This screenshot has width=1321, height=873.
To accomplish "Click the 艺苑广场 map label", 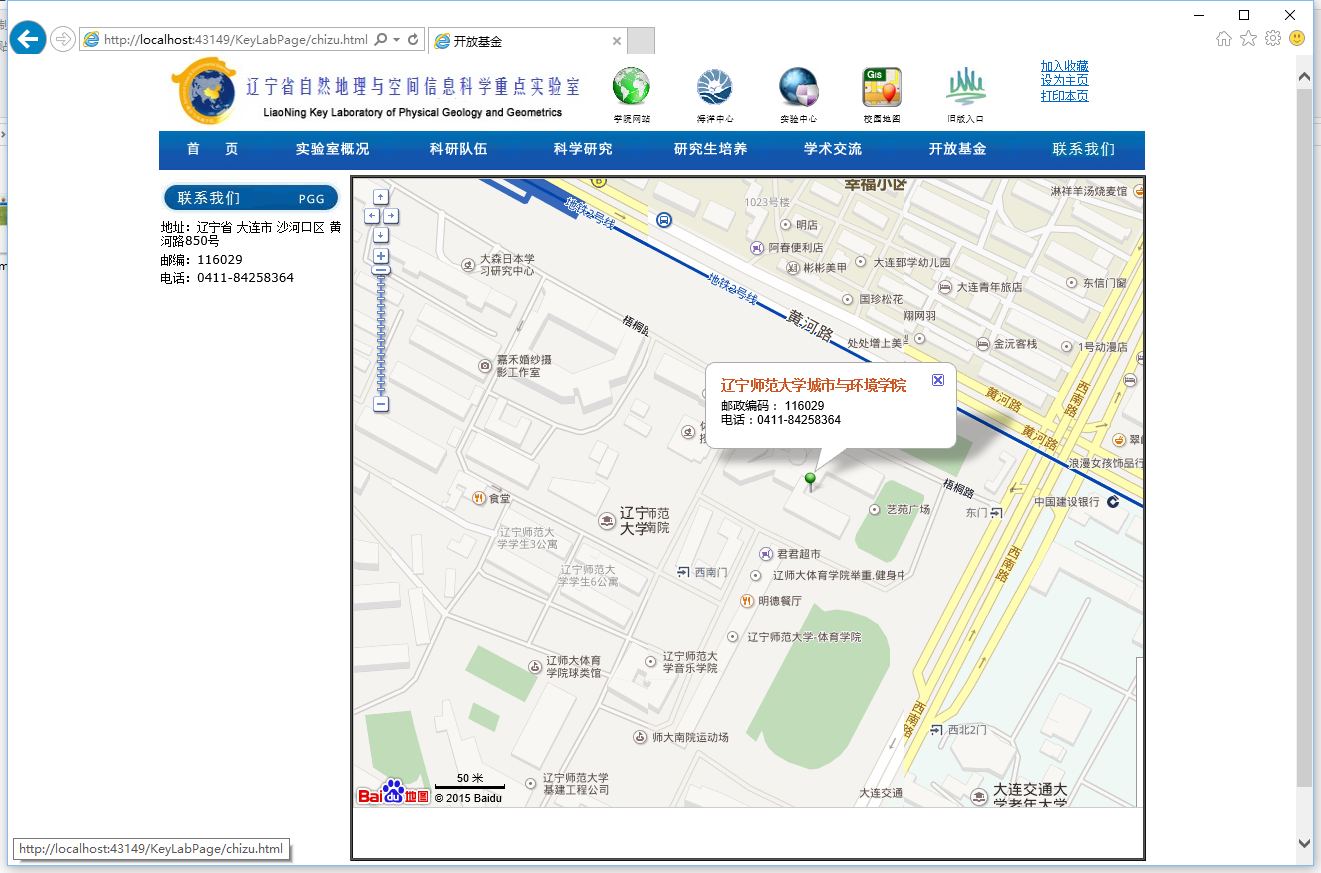I will pyautogui.click(x=908, y=509).
